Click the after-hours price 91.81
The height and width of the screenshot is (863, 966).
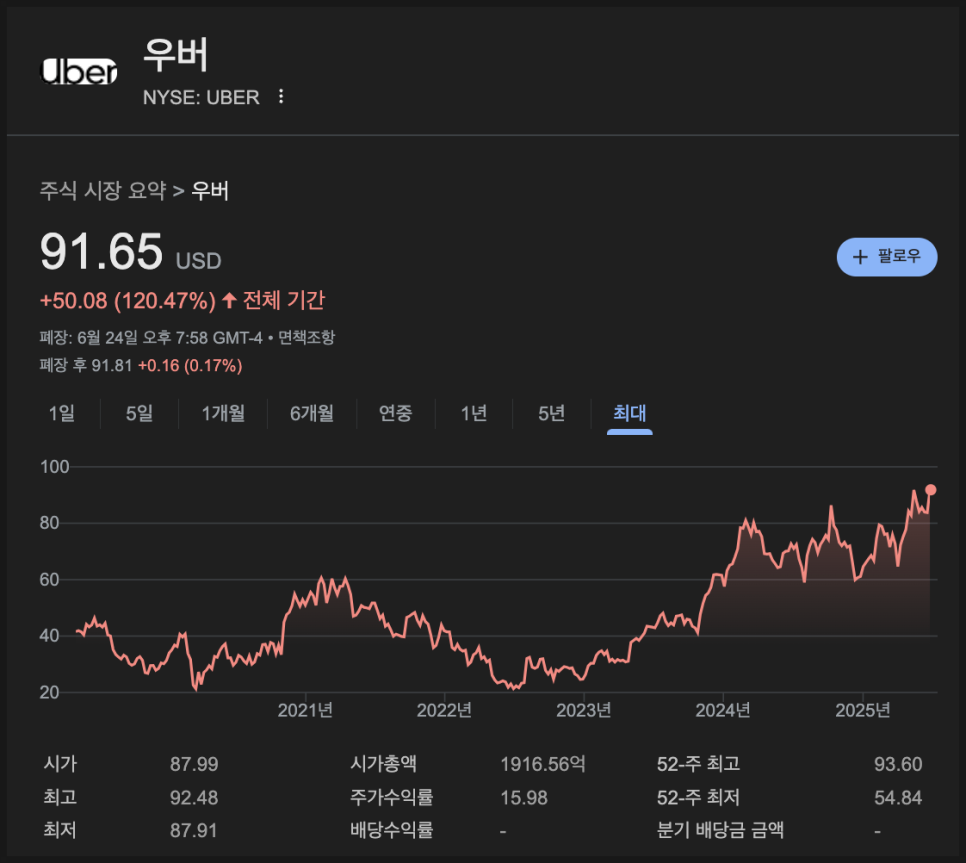112,366
